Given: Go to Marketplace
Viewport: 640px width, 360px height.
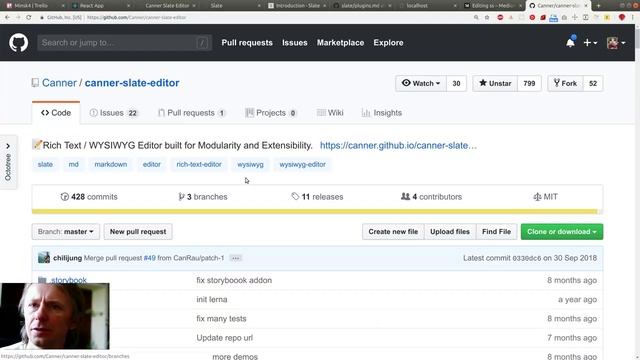Looking at the screenshot, I should (340, 42).
